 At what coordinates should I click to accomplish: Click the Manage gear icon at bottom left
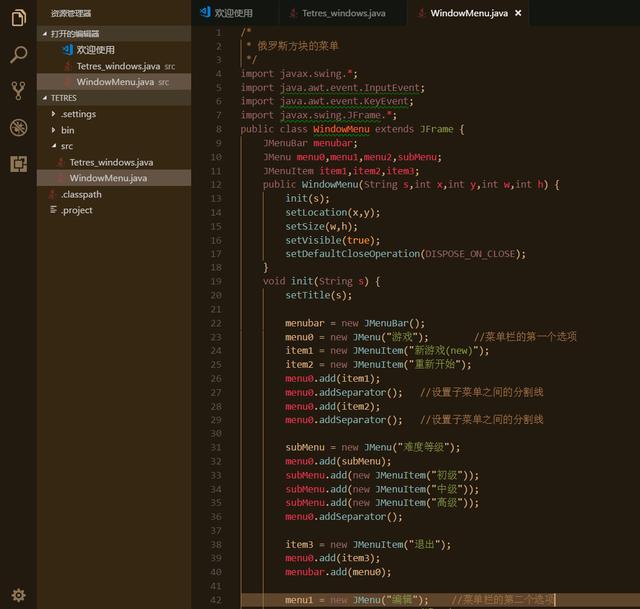[18, 594]
